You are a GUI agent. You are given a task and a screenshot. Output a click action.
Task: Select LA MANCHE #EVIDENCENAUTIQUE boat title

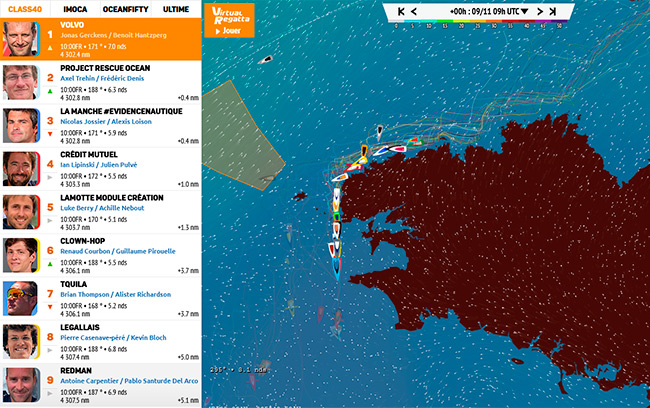click(121, 111)
